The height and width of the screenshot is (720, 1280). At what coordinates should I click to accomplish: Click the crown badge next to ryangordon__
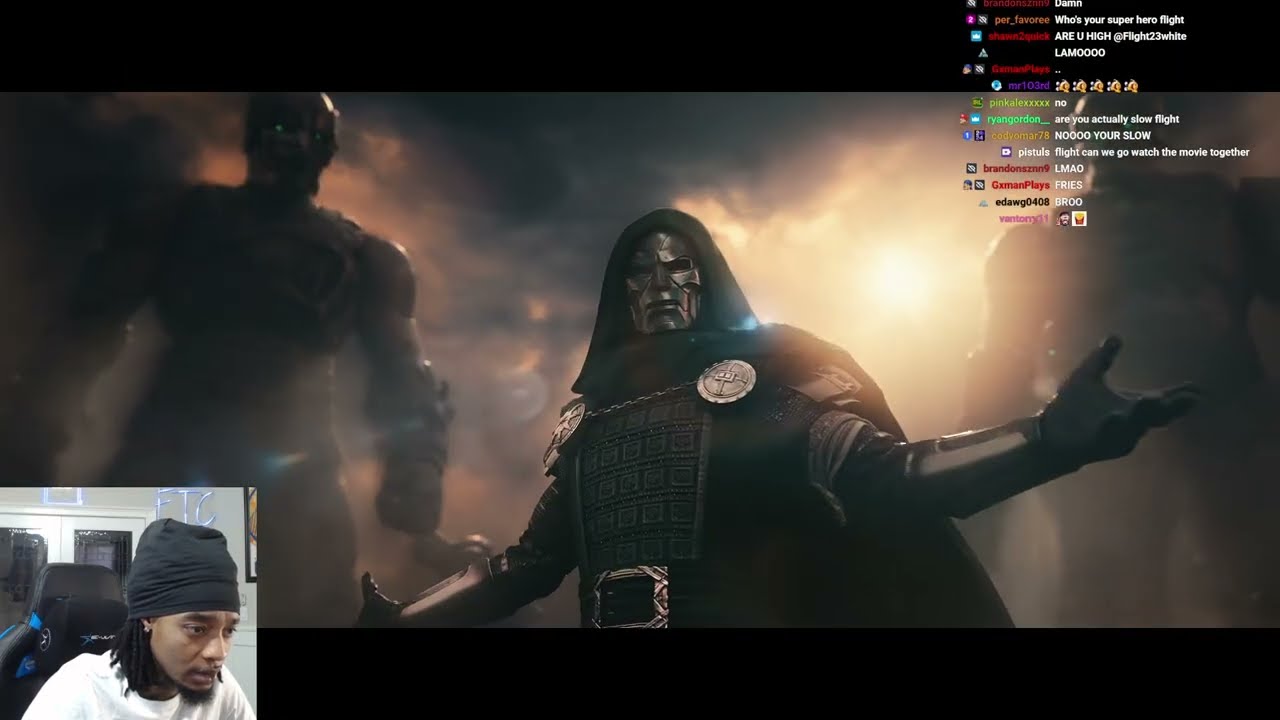975,119
